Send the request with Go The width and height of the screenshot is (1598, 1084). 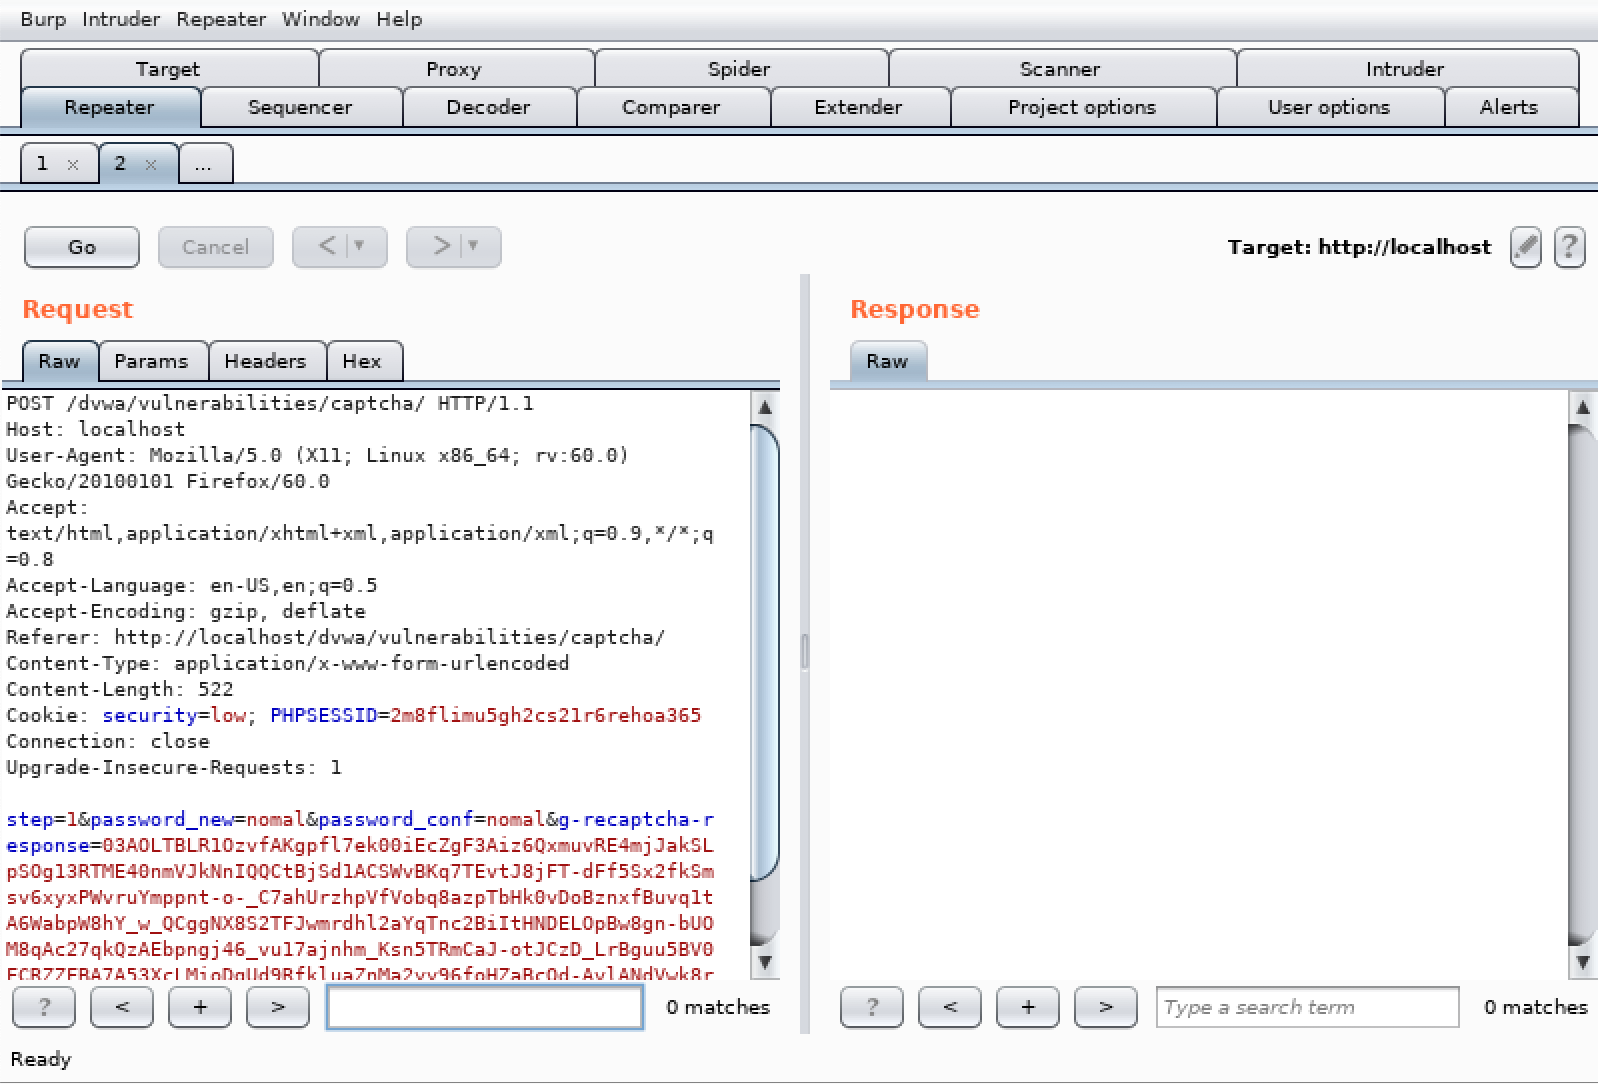tap(82, 247)
